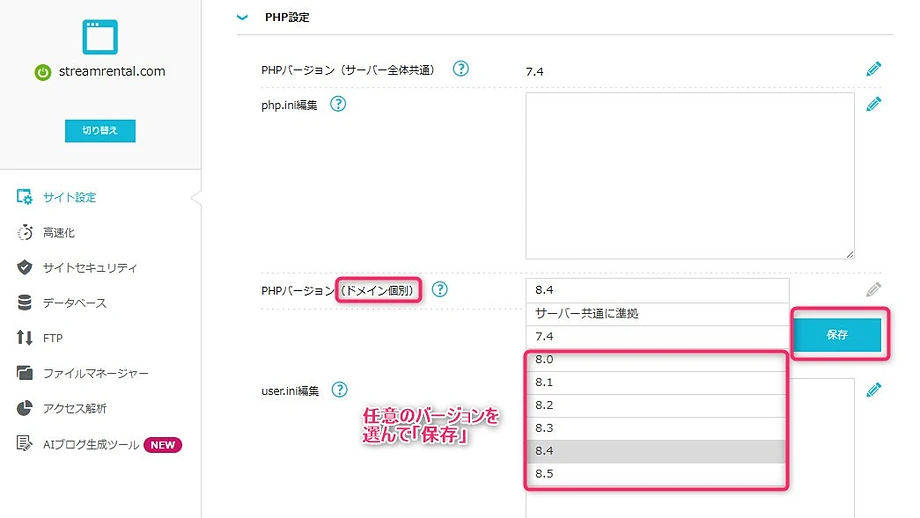
Task: Select version 8.2 option
Action: click(x=656, y=405)
